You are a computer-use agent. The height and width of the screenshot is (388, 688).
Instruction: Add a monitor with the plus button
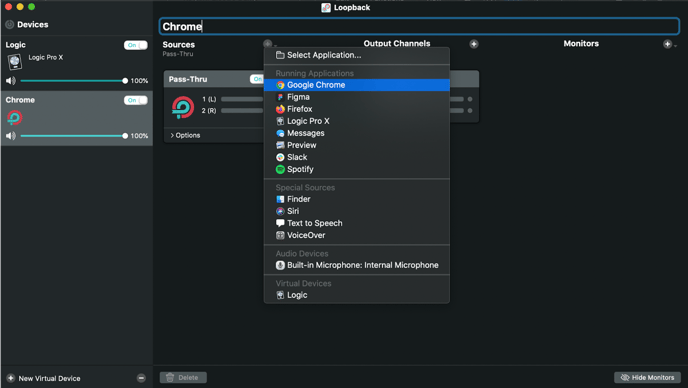(667, 44)
